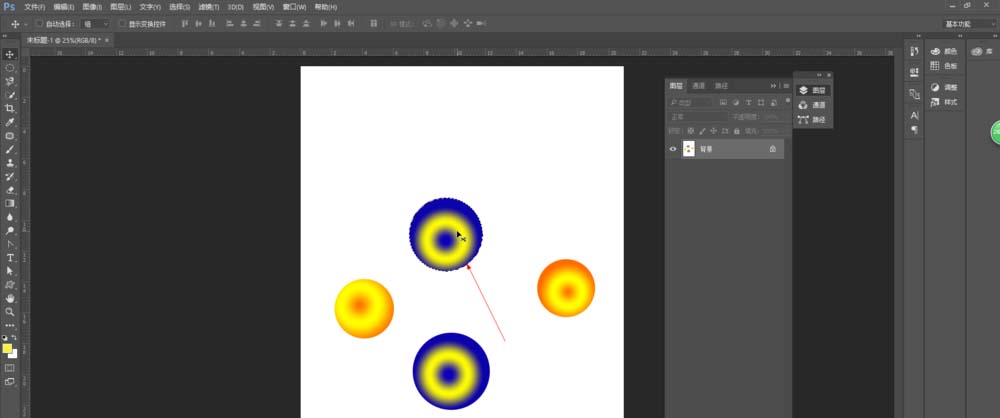
Task: Select the Crop tool
Action: [x=10, y=108]
